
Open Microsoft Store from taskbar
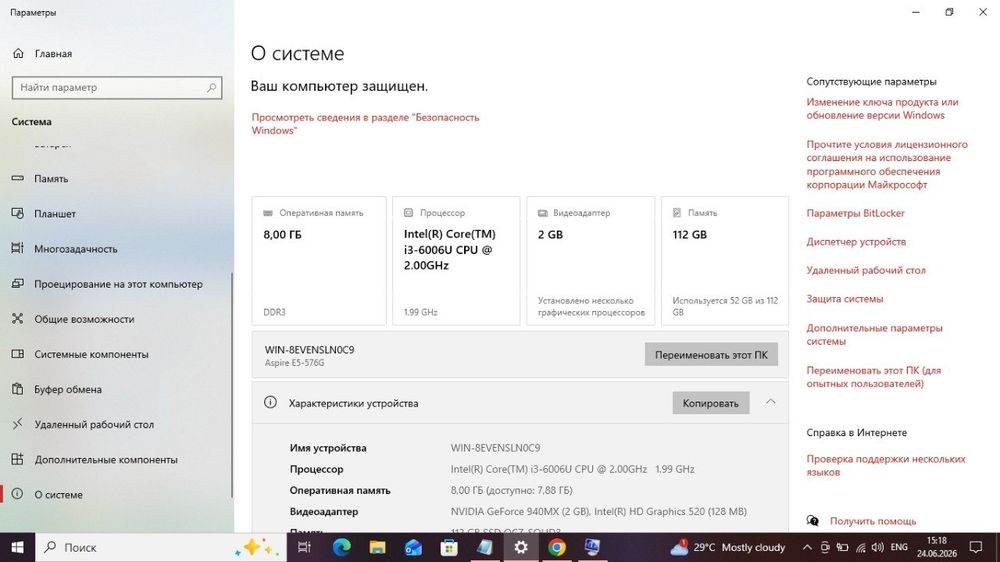coord(449,547)
